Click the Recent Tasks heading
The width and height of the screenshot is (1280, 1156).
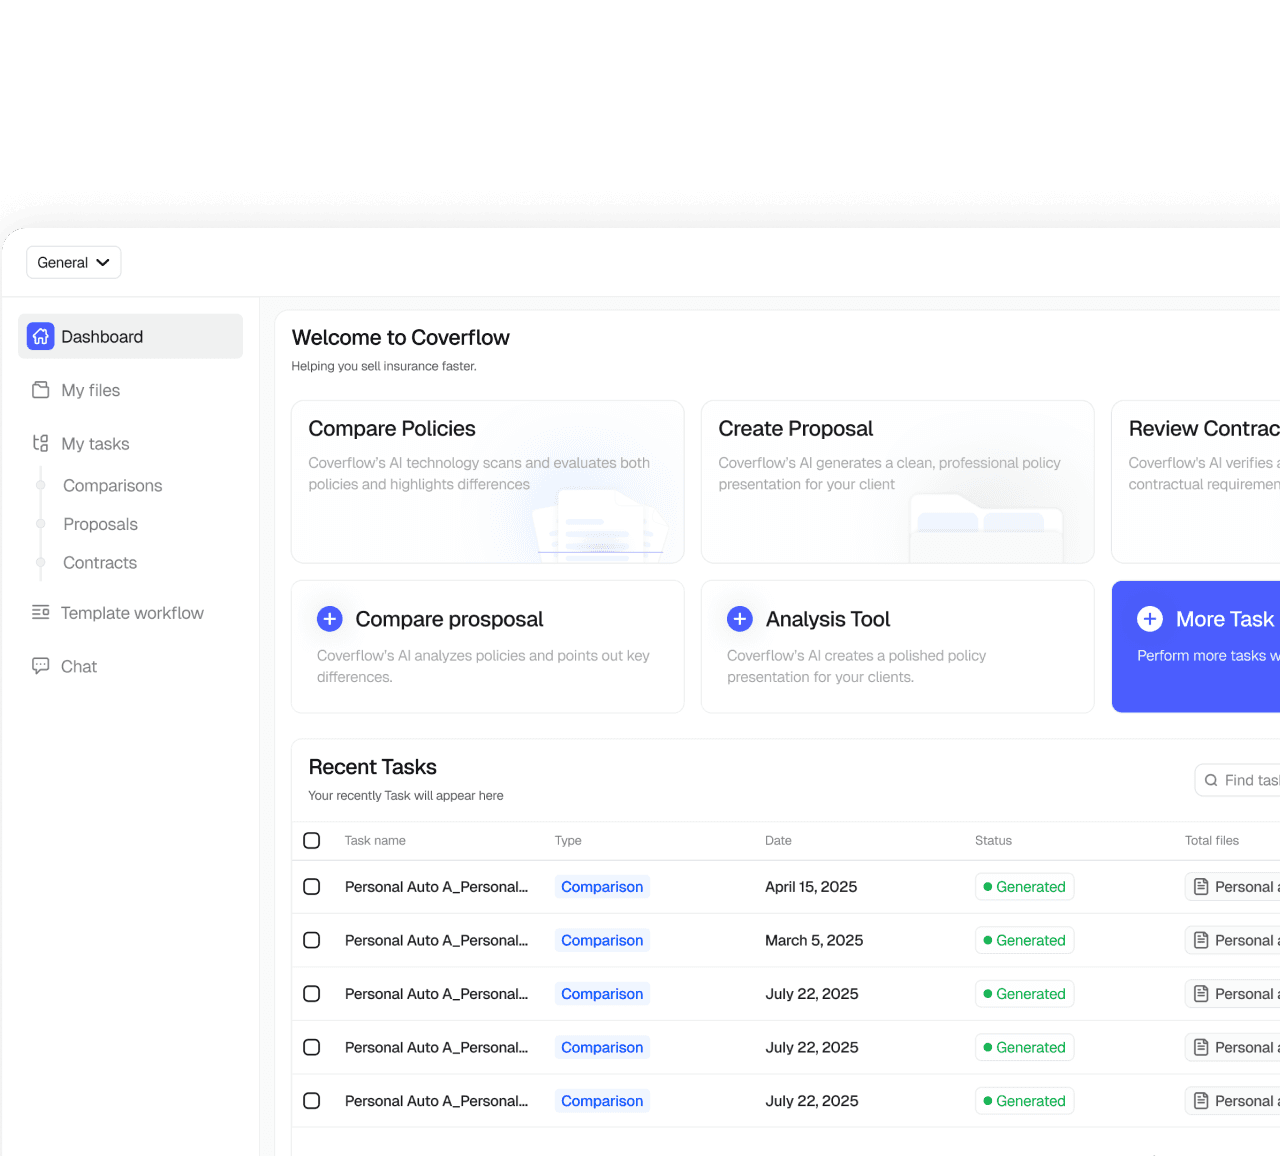[372, 767]
